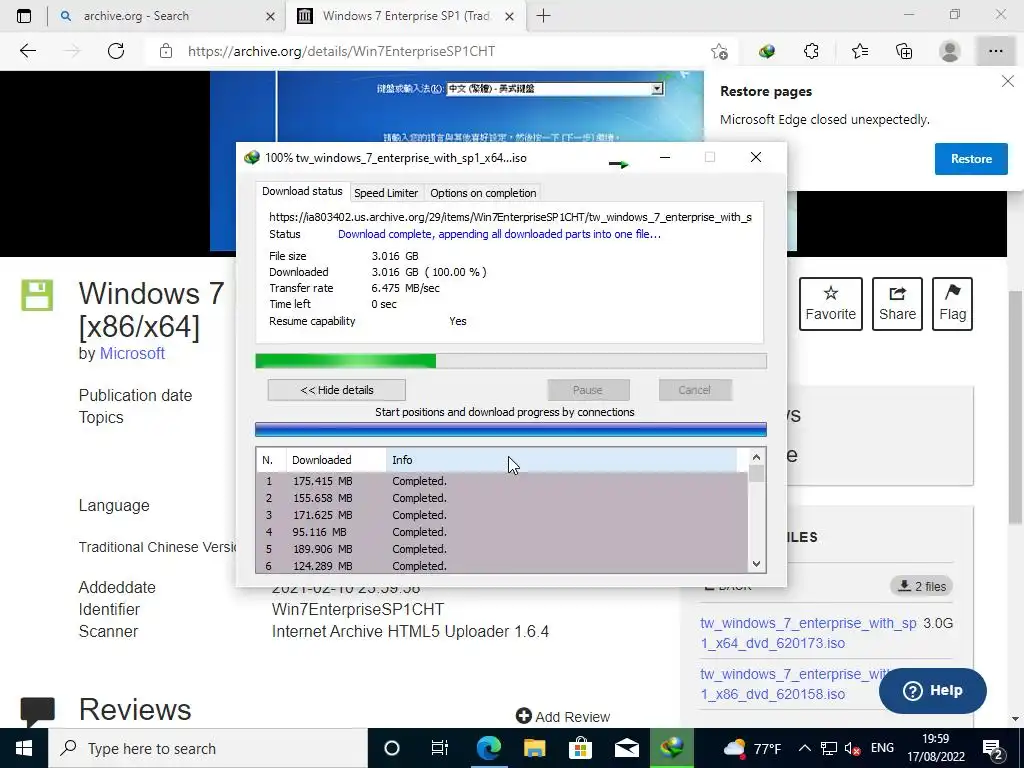
Task: Open the Download status tab
Action: 302,191
